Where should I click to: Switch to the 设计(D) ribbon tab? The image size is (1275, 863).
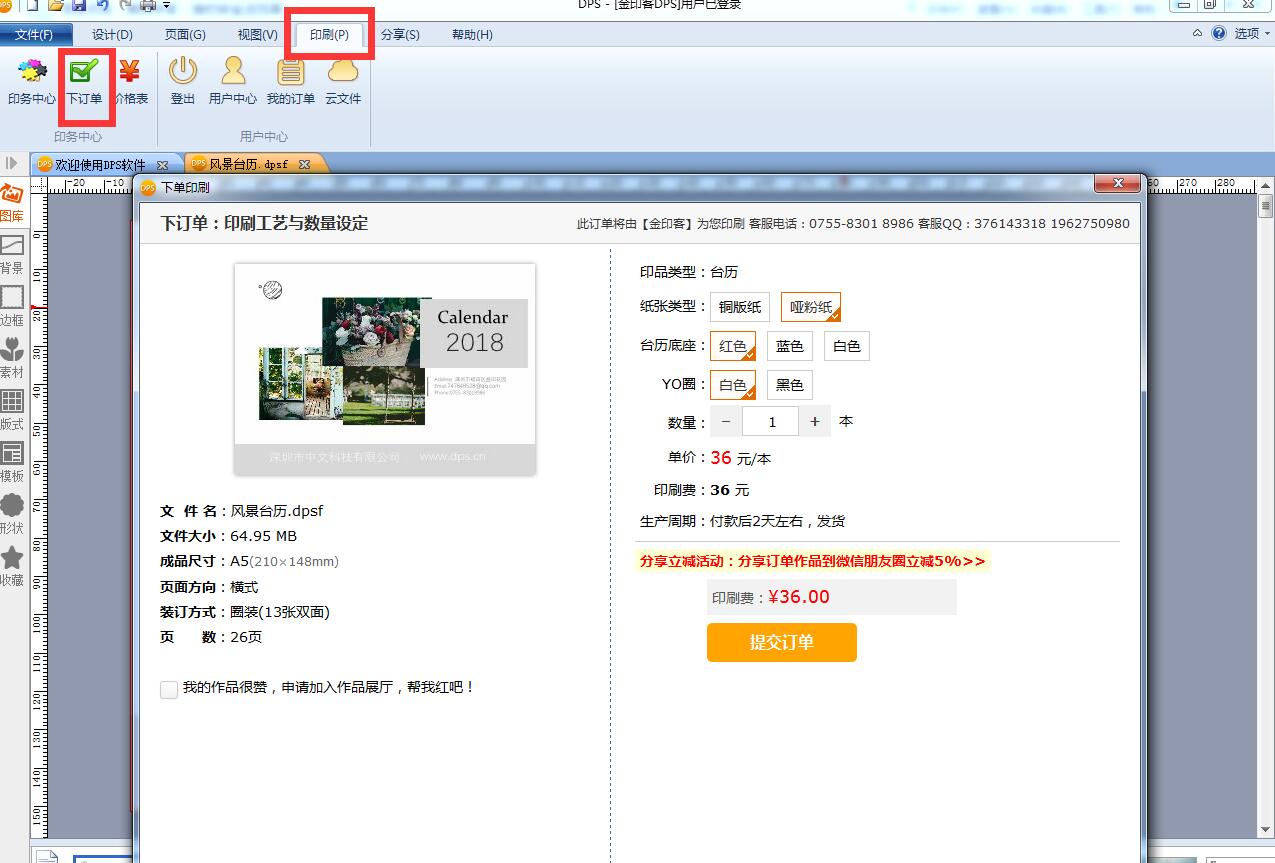point(112,35)
